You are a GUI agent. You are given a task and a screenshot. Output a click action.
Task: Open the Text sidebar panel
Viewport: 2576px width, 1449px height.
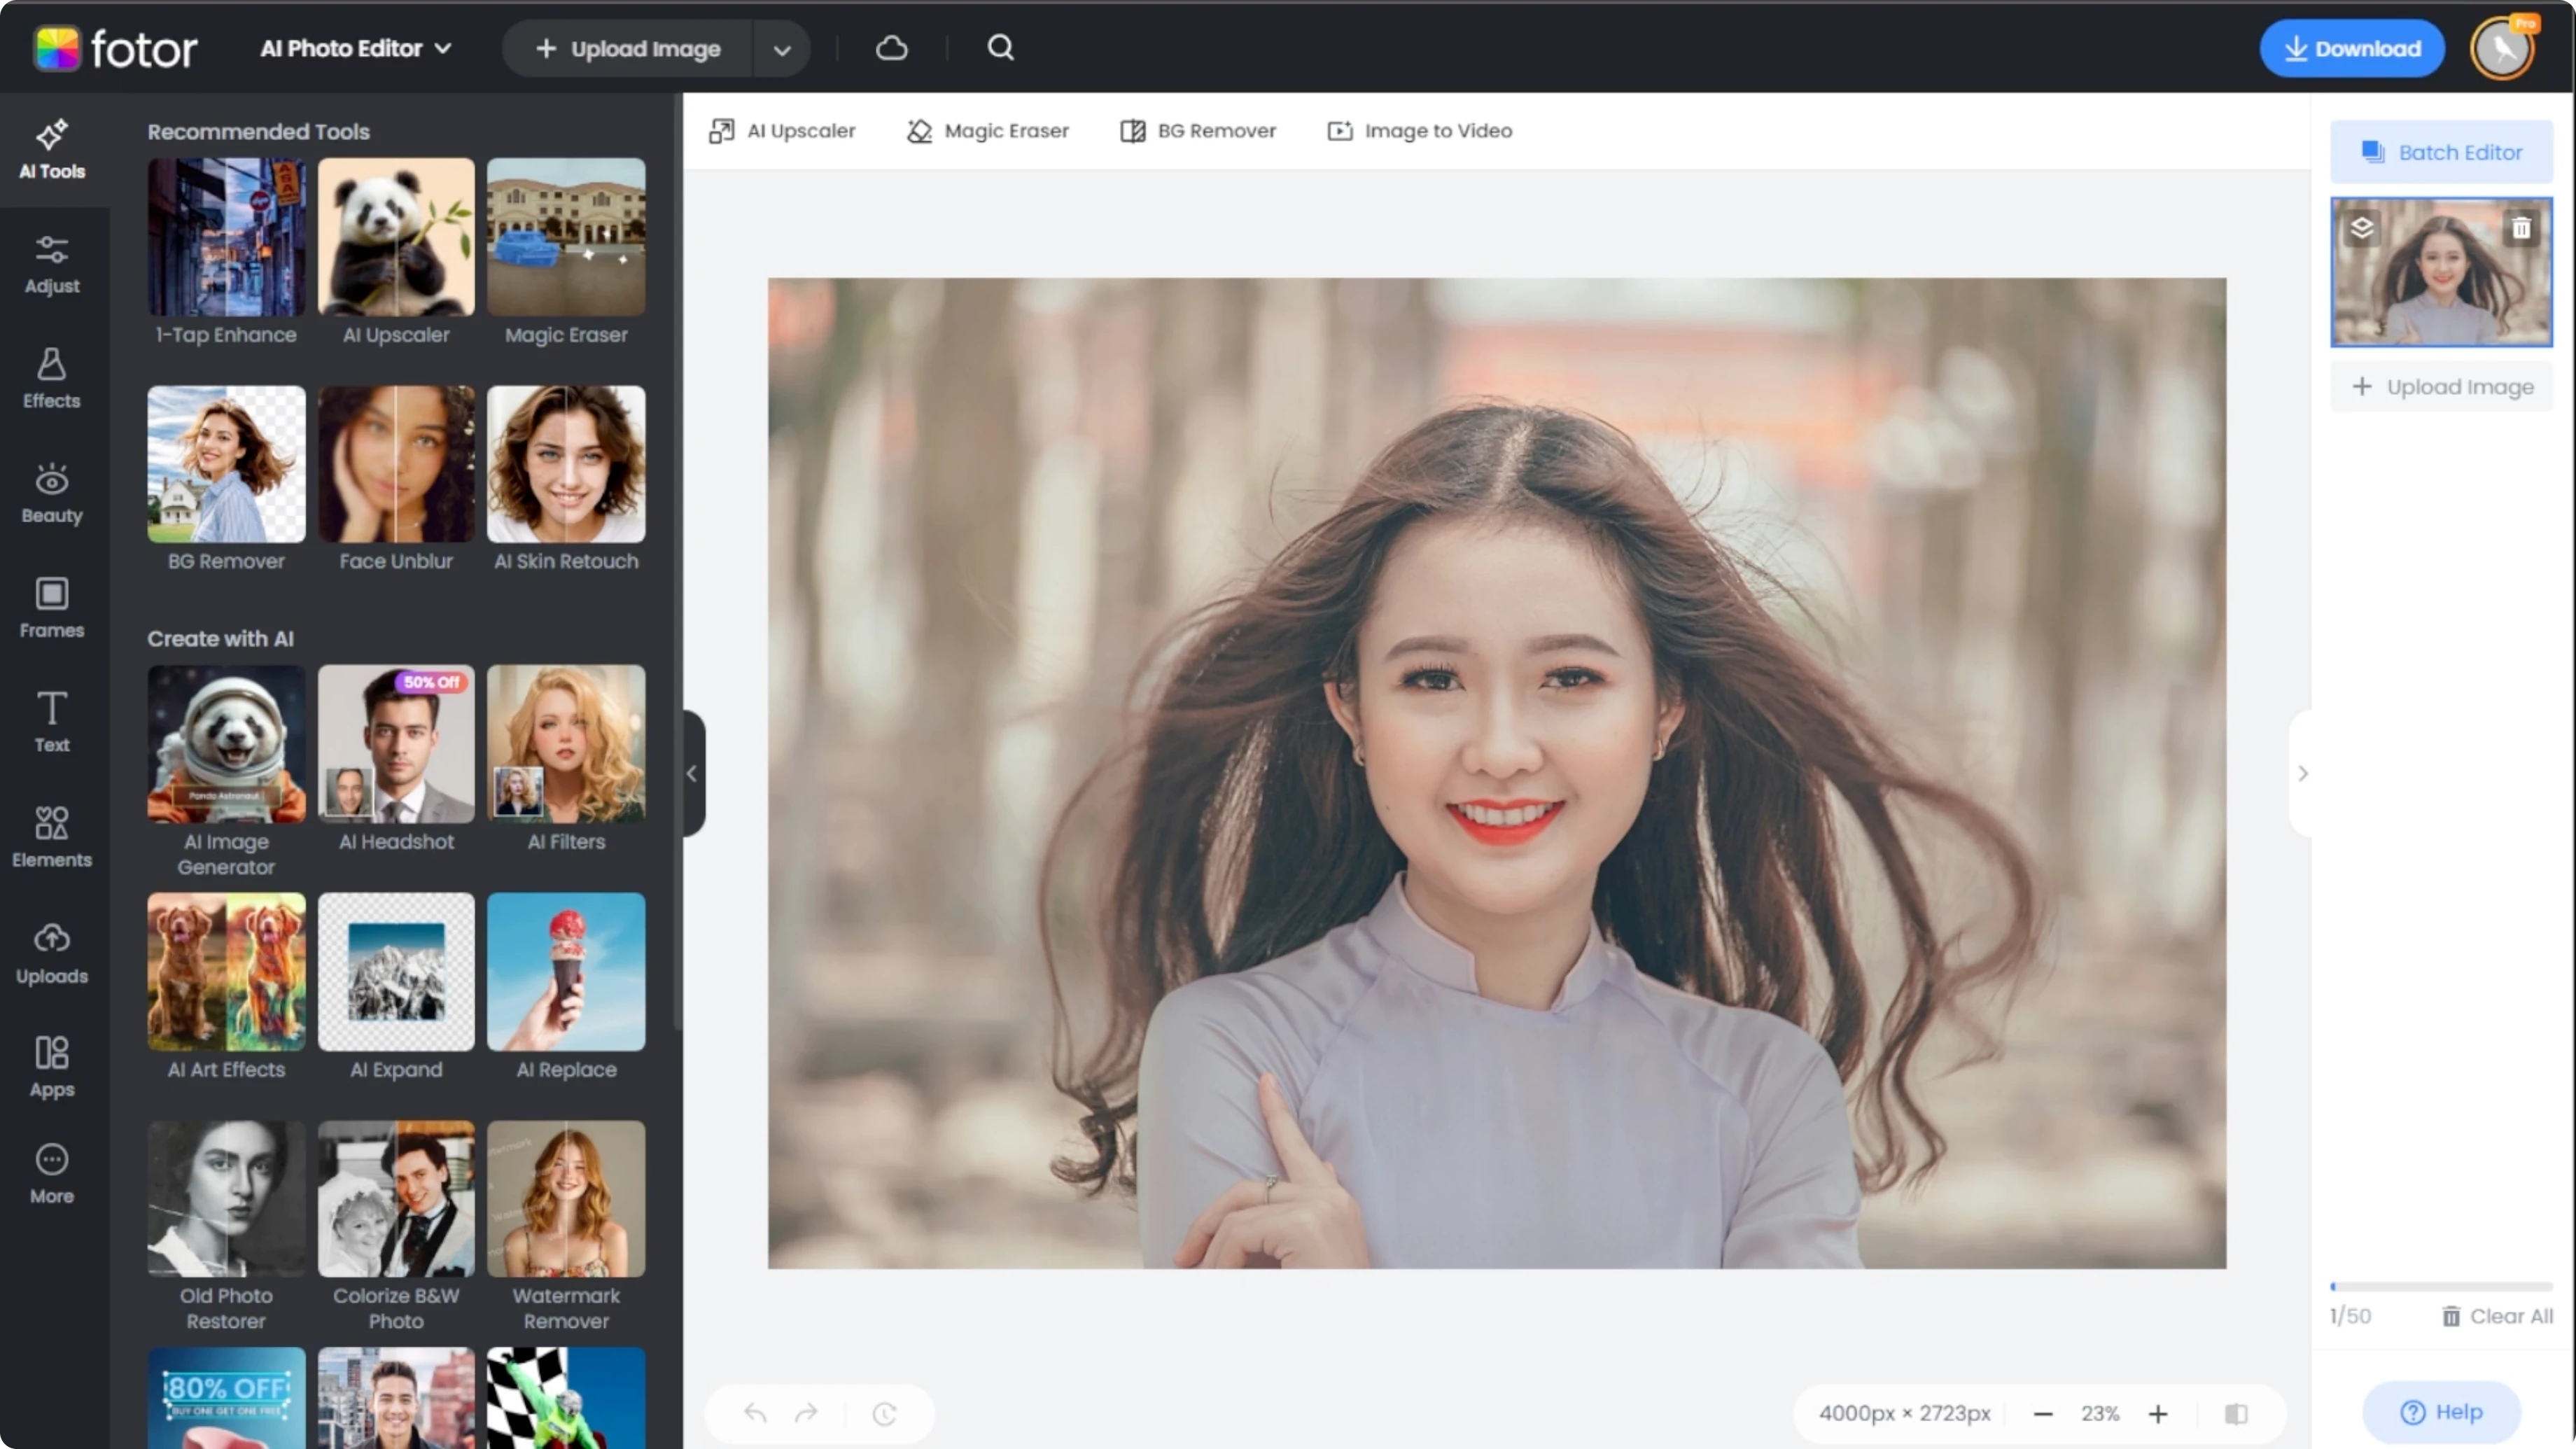point(52,723)
